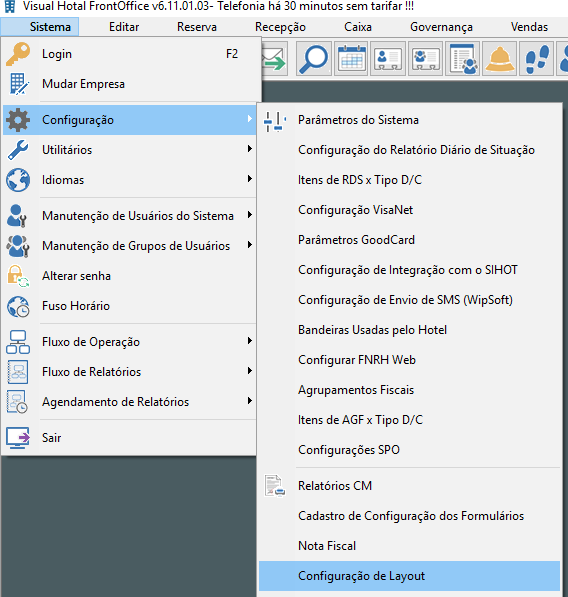Screen dimensions: 568x597
Task: Expand Manutenção de Usuários do Sistema arrow
Action: pos(249,215)
